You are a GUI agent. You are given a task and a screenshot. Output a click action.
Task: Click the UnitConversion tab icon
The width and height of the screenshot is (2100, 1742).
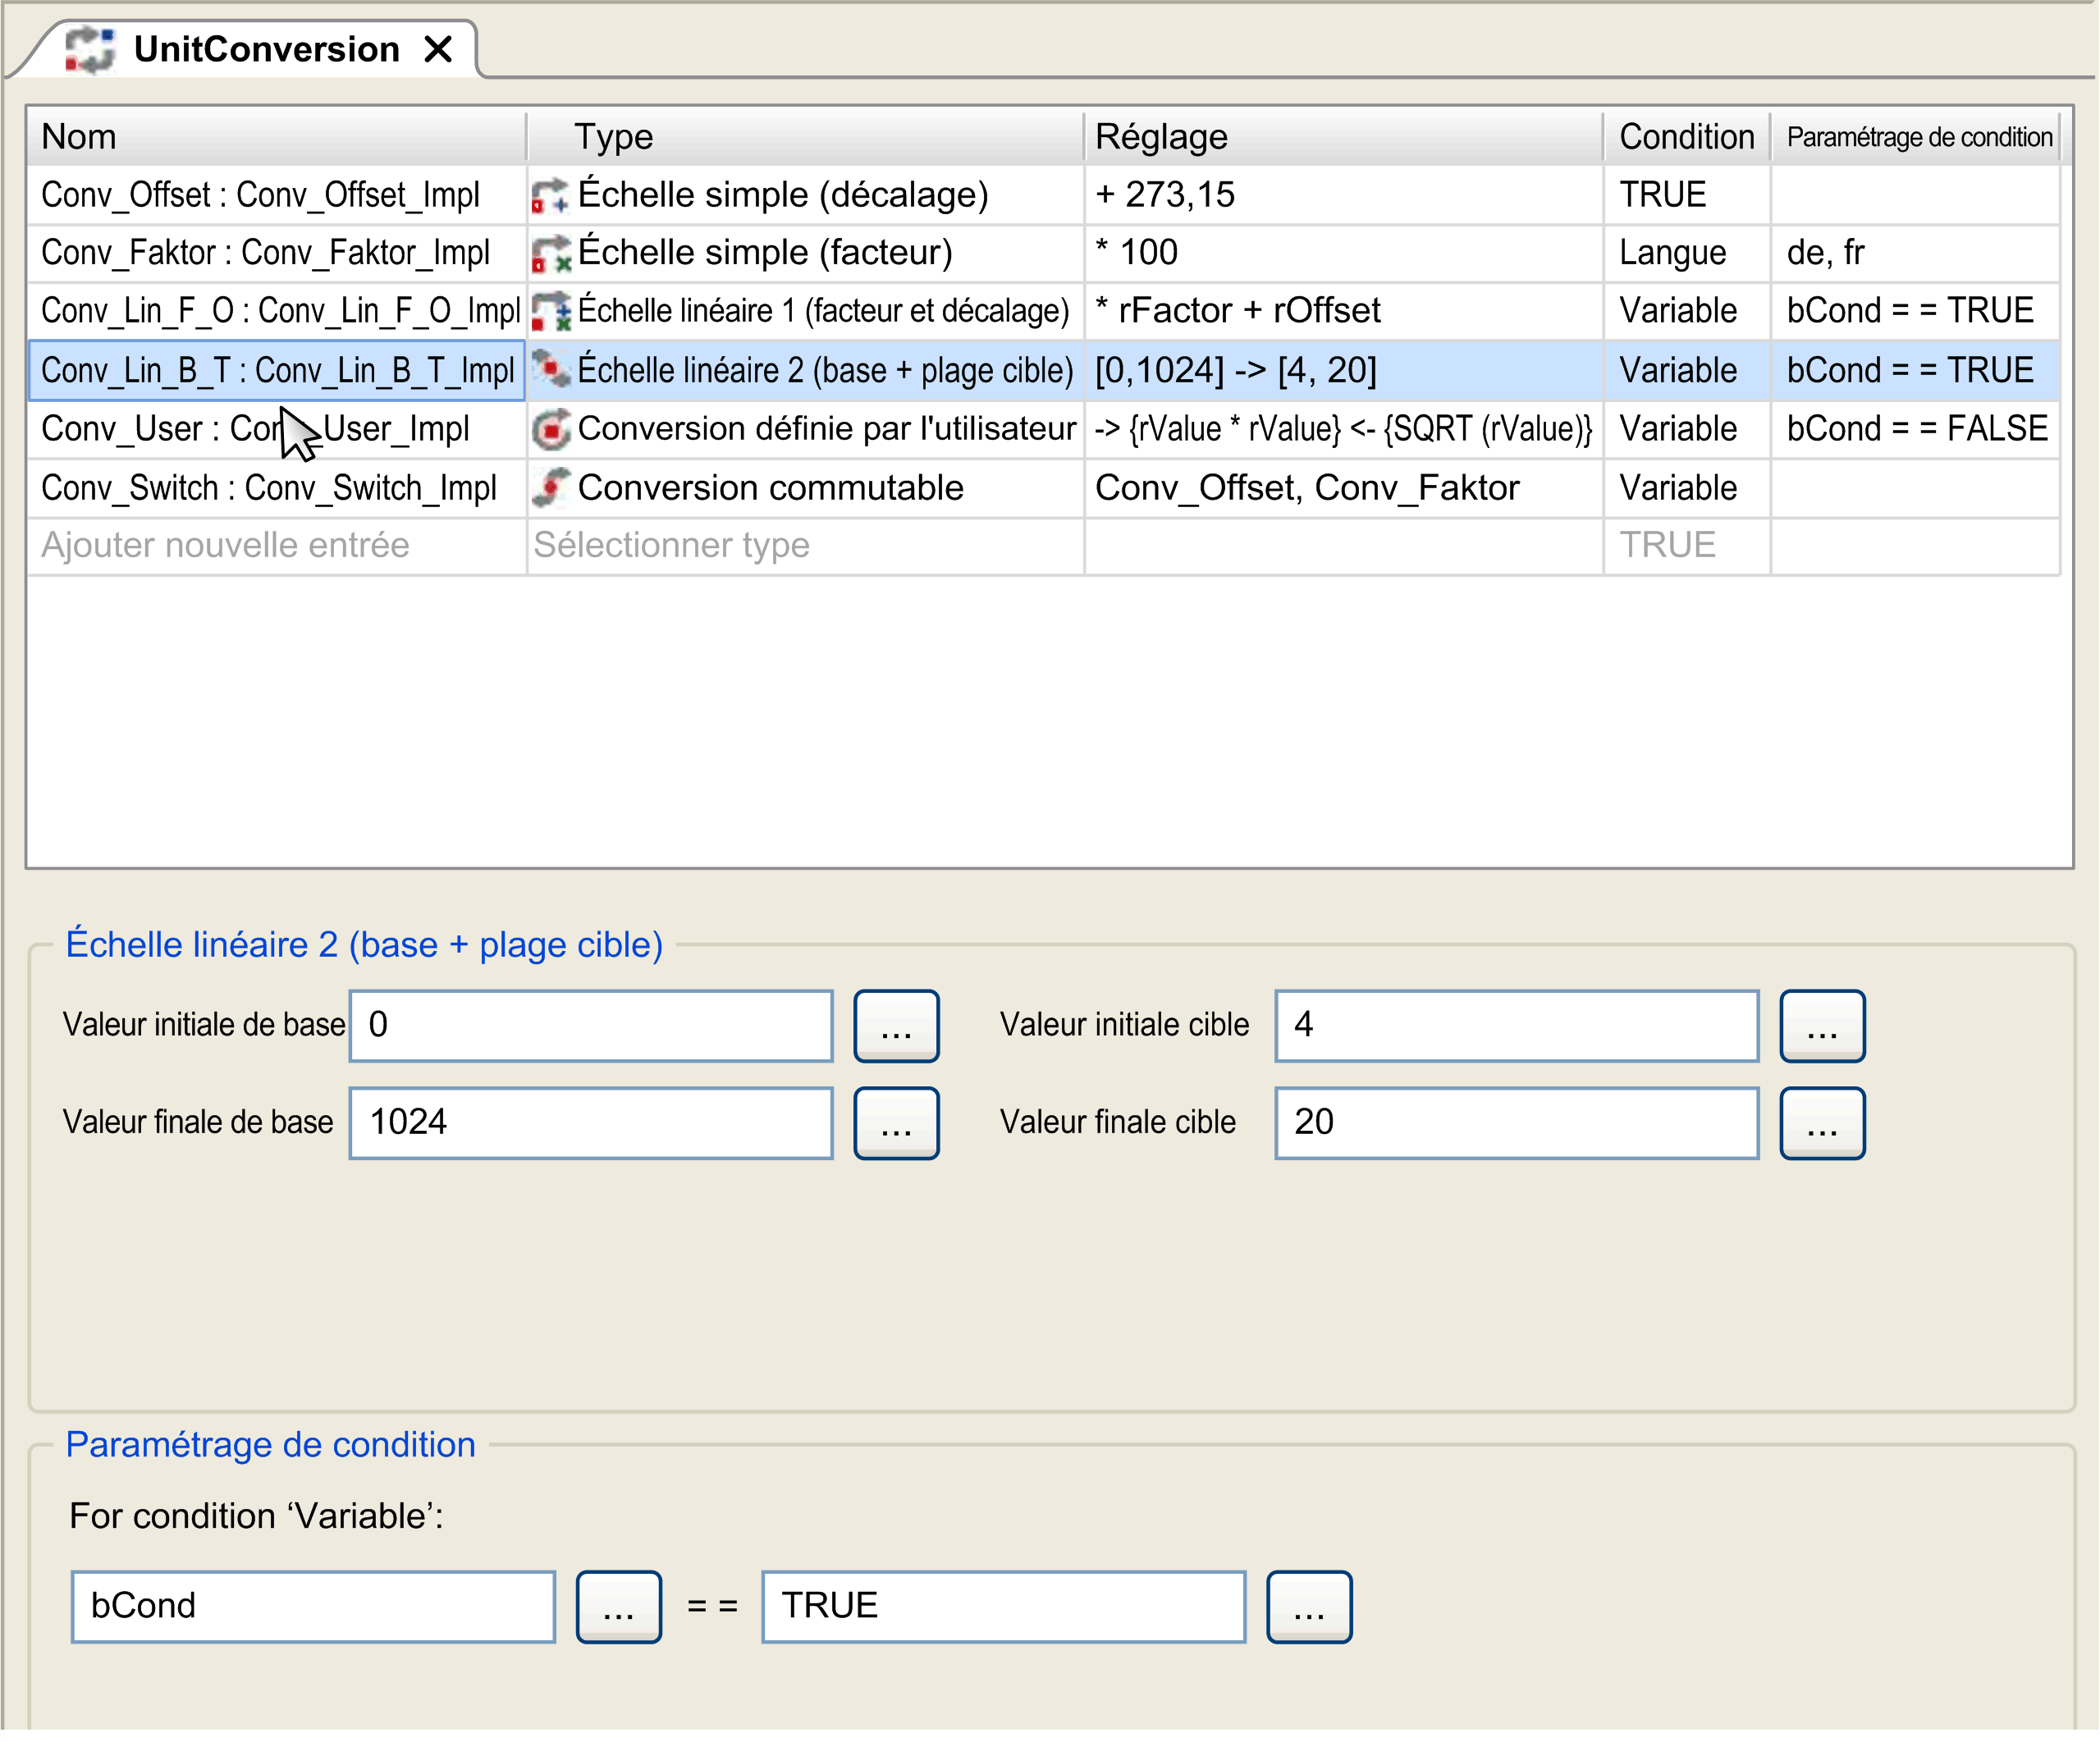[90, 49]
